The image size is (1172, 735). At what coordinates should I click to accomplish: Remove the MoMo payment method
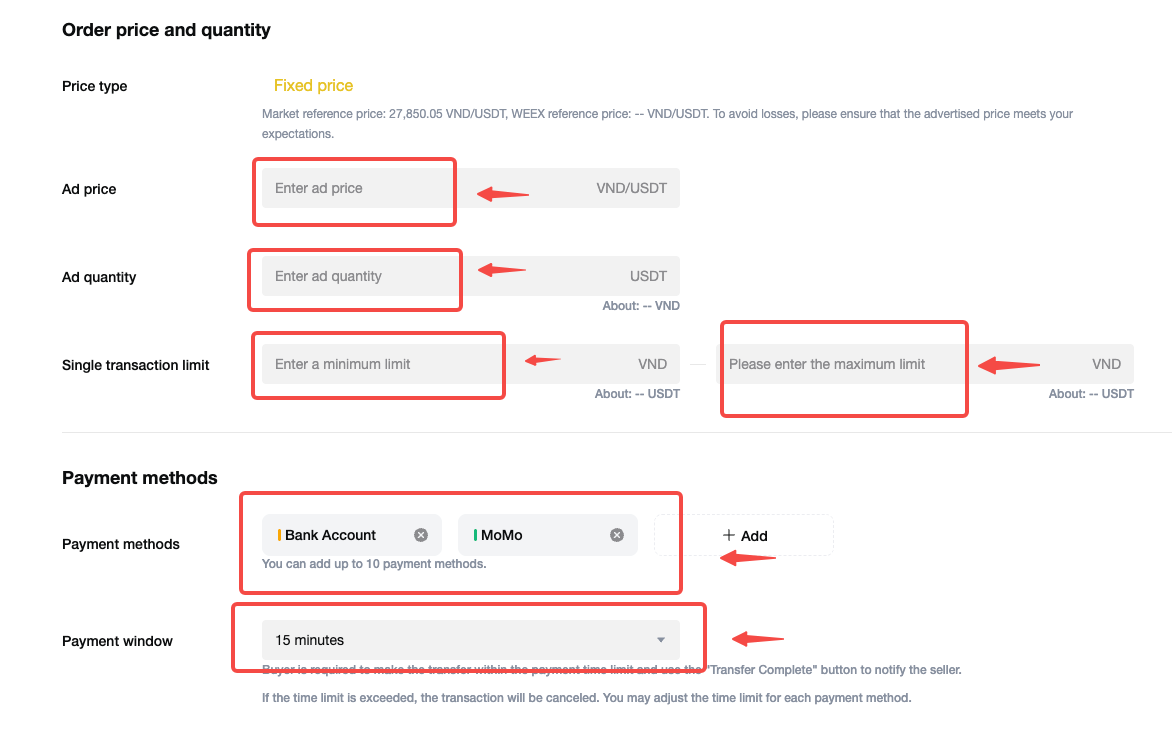pyautogui.click(x=617, y=535)
